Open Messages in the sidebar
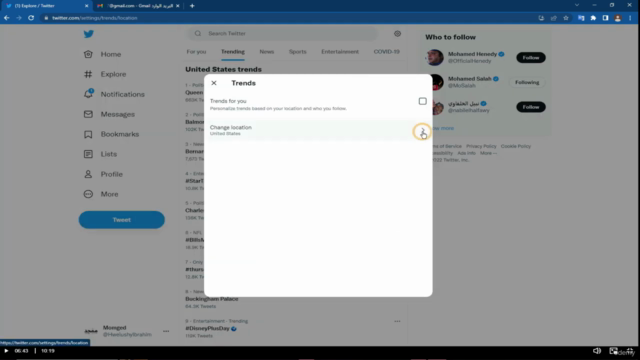 (109, 114)
